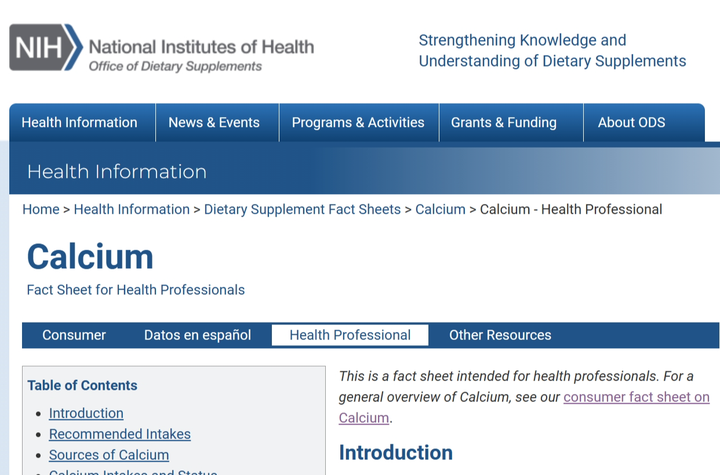Follow the Health Information breadcrumb link
Image resolution: width=720 pixels, height=475 pixels.
132,209
